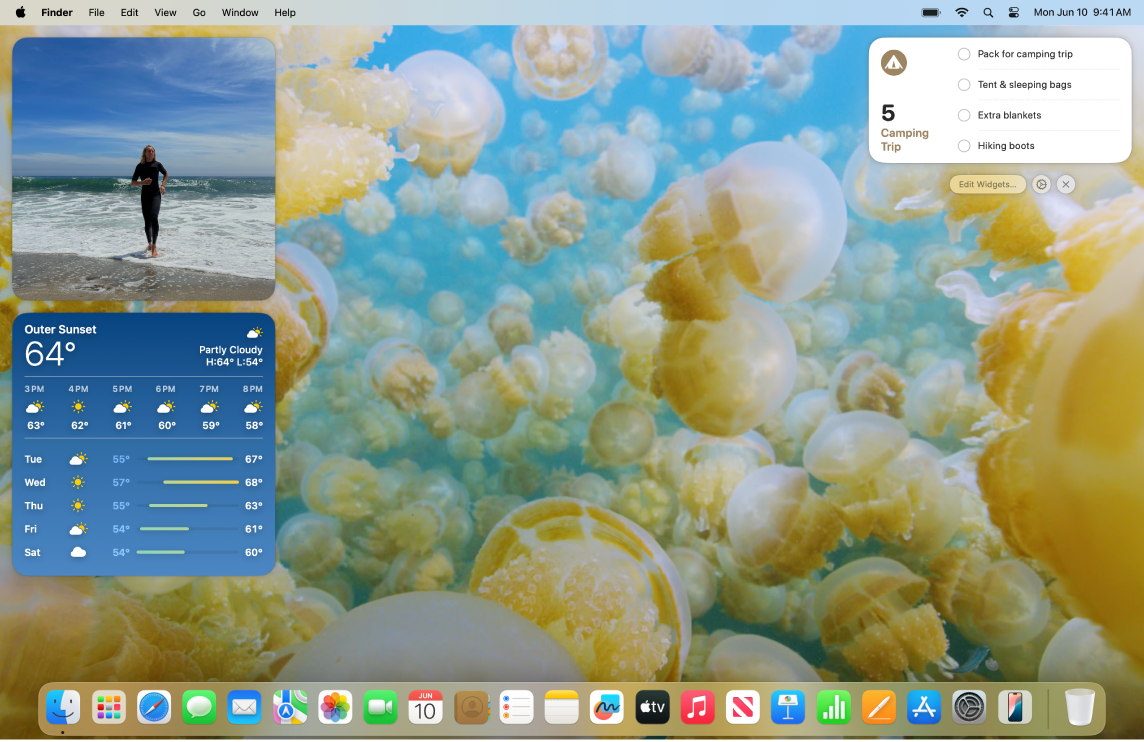
Task: Open the Stocks app icon
Action: (x=833, y=707)
